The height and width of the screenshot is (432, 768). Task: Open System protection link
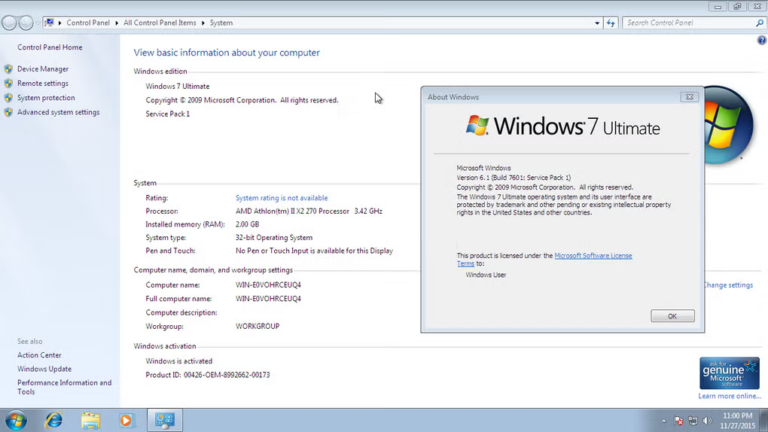point(46,97)
